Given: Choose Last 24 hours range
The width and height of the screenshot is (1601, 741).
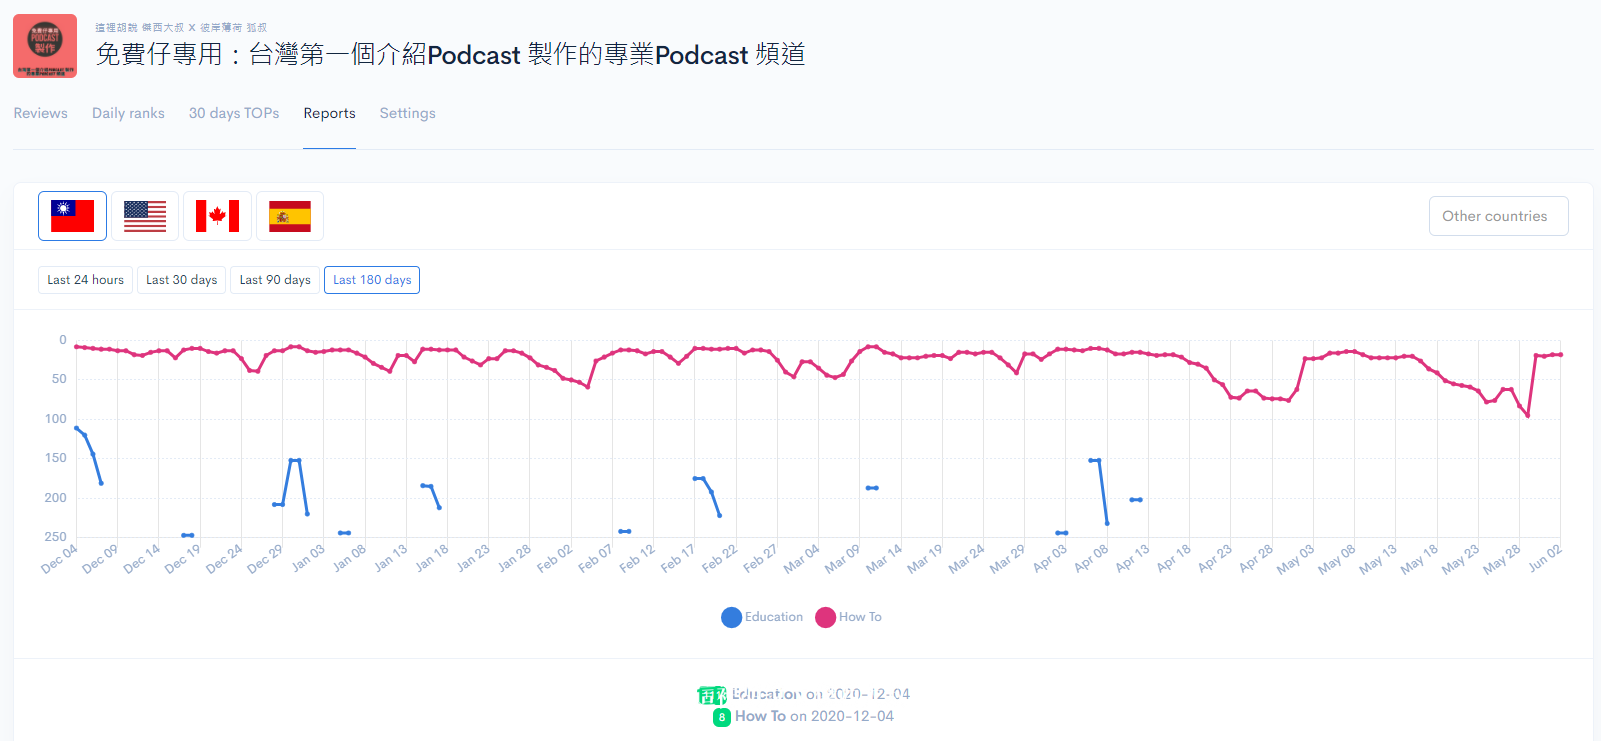Looking at the screenshot, I should pyautogui.click(x=85, y=280).
